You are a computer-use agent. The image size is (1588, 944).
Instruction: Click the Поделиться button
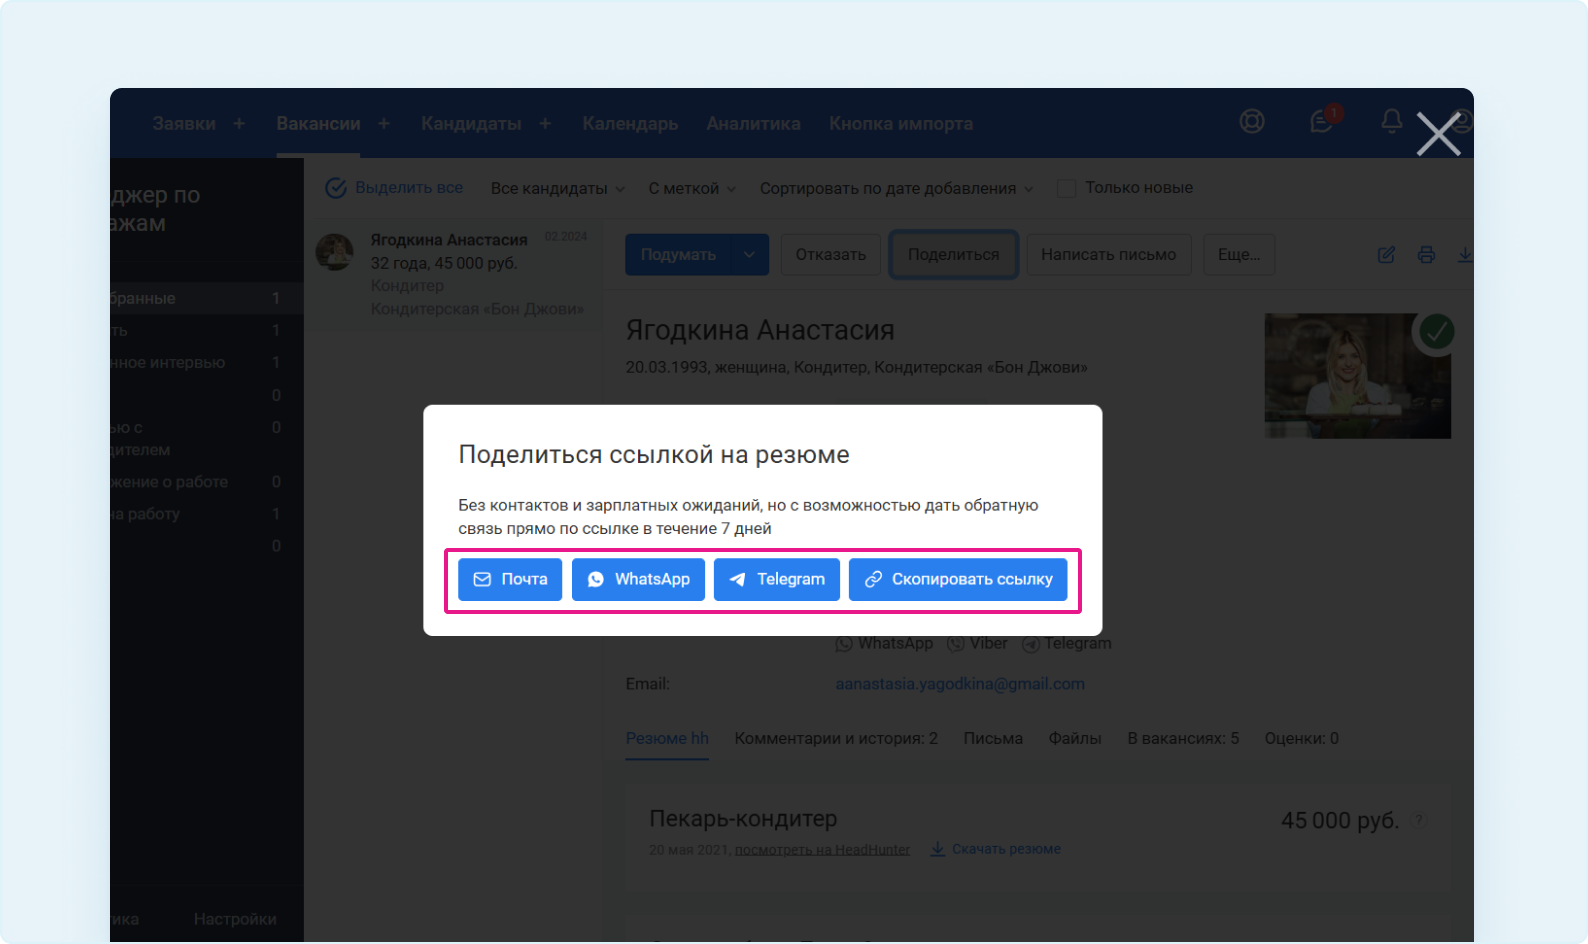(954, 255)
